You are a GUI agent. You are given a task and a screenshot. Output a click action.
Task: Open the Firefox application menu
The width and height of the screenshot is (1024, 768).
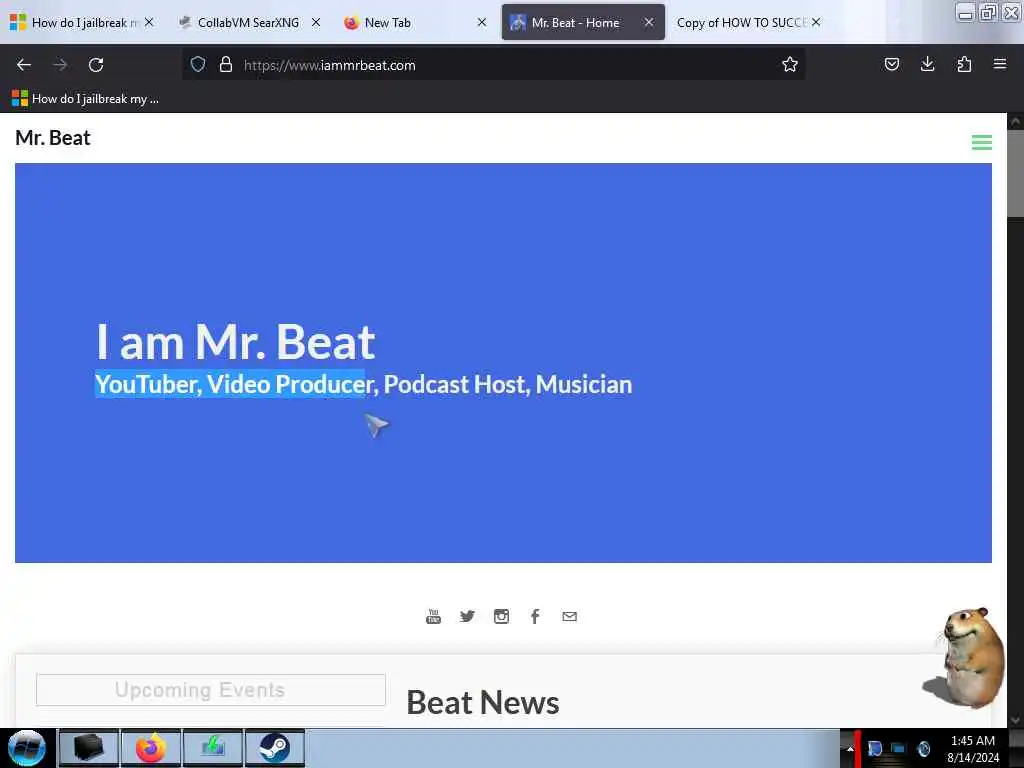1000,64
